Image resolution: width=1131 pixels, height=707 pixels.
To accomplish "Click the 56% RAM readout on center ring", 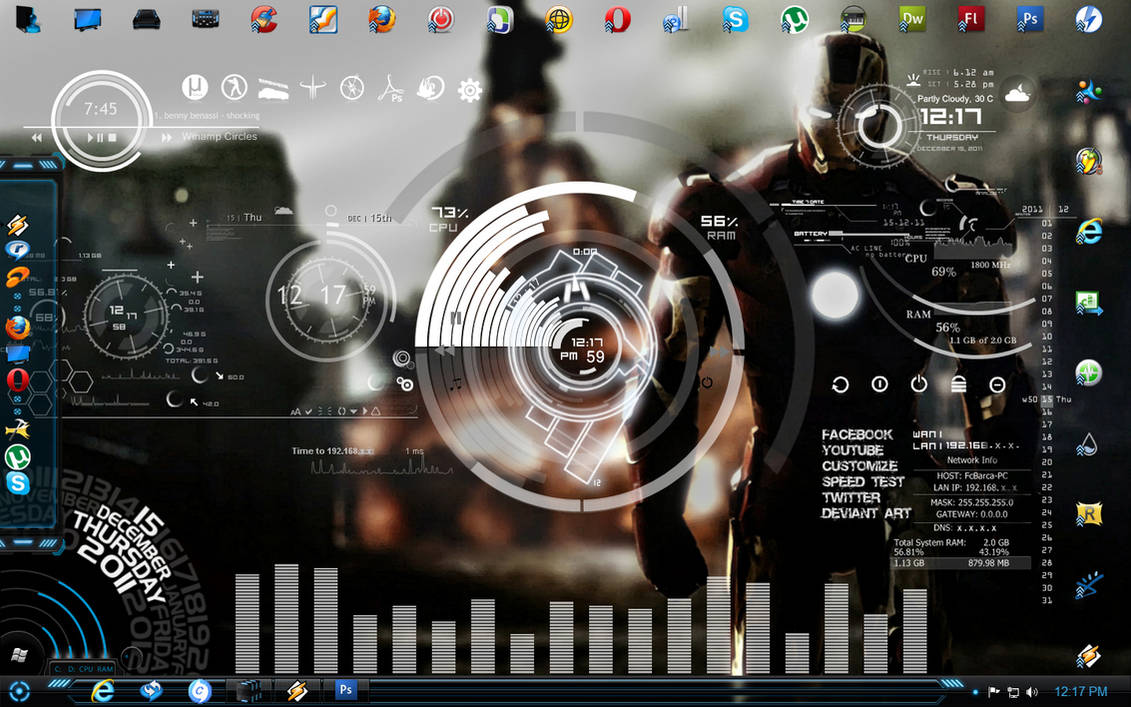I will point(719,227).
